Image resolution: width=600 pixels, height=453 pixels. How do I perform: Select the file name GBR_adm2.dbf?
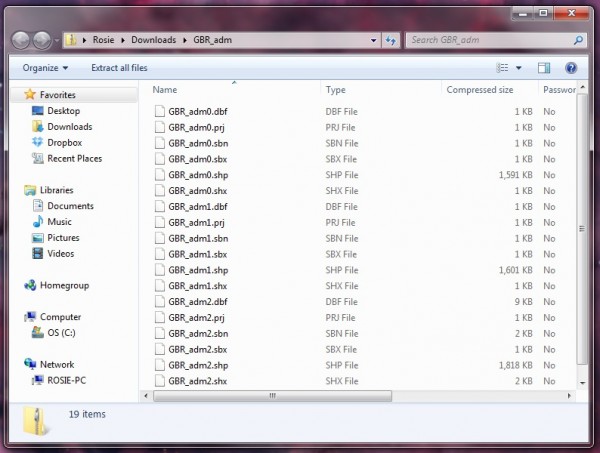[198, 302]
